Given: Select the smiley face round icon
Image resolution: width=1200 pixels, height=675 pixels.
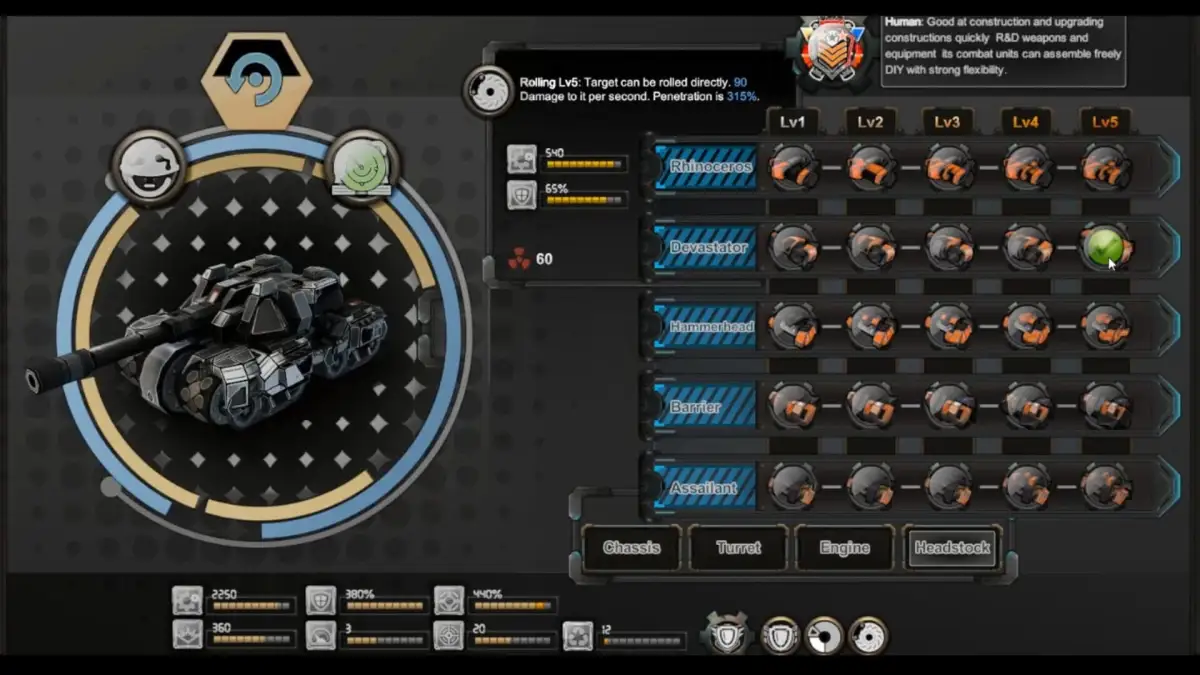Looking at the screenshot, I should tap(148, 165).
